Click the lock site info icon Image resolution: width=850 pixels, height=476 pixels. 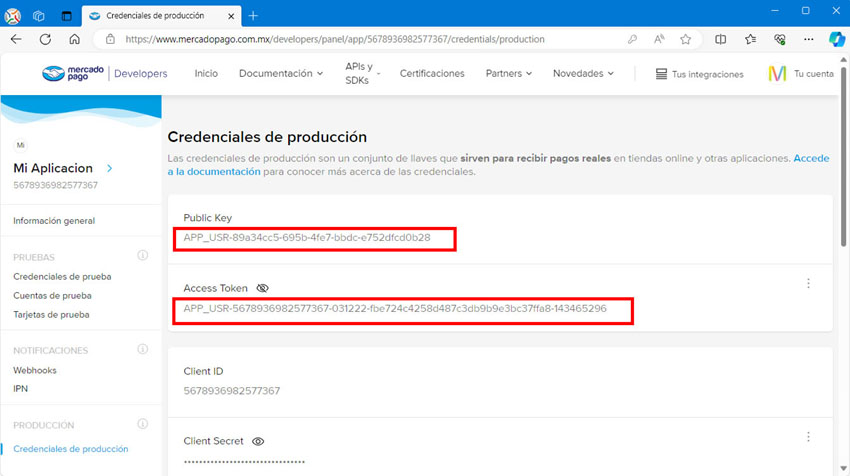[111, 39]
